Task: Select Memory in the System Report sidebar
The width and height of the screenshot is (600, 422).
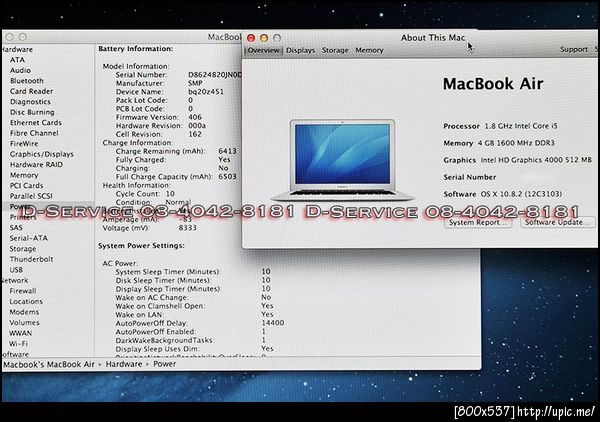Action: click(24, 175)
